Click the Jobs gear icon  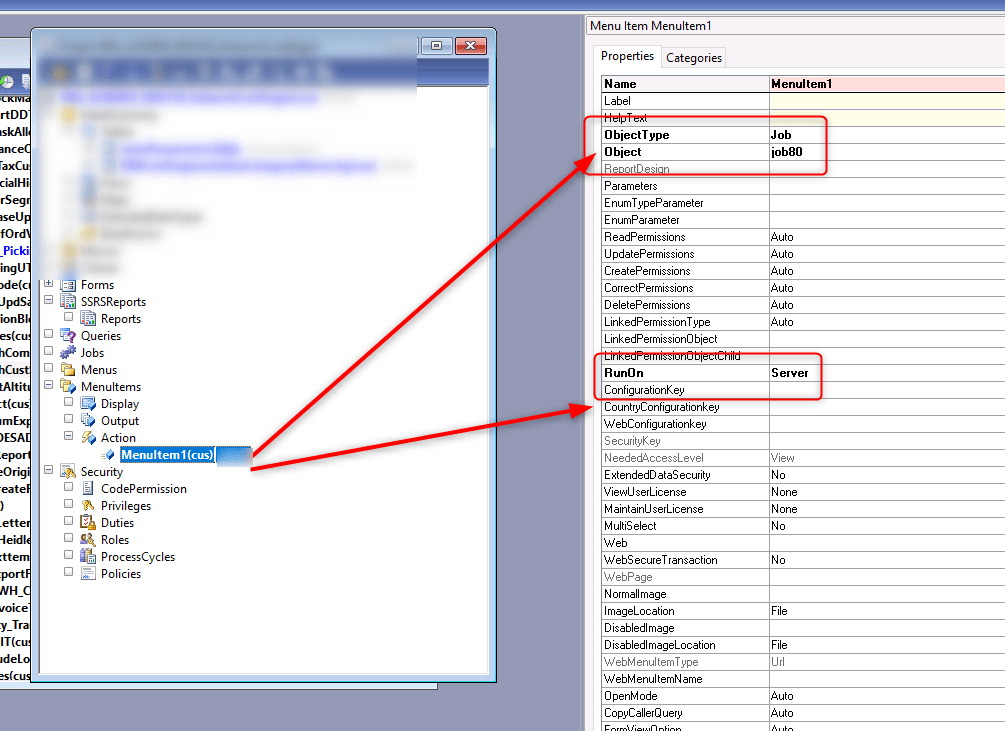point(68,353)
